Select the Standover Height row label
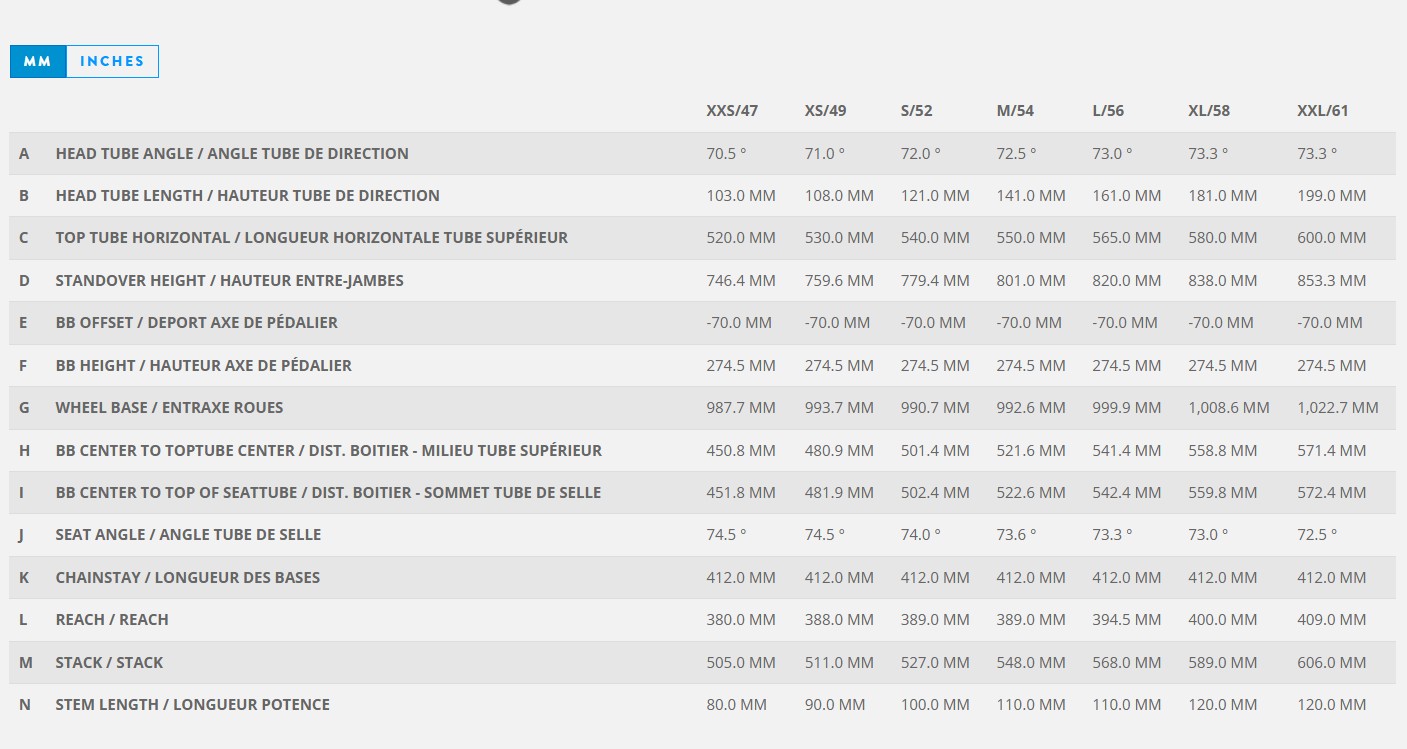 tap(229, 281)
